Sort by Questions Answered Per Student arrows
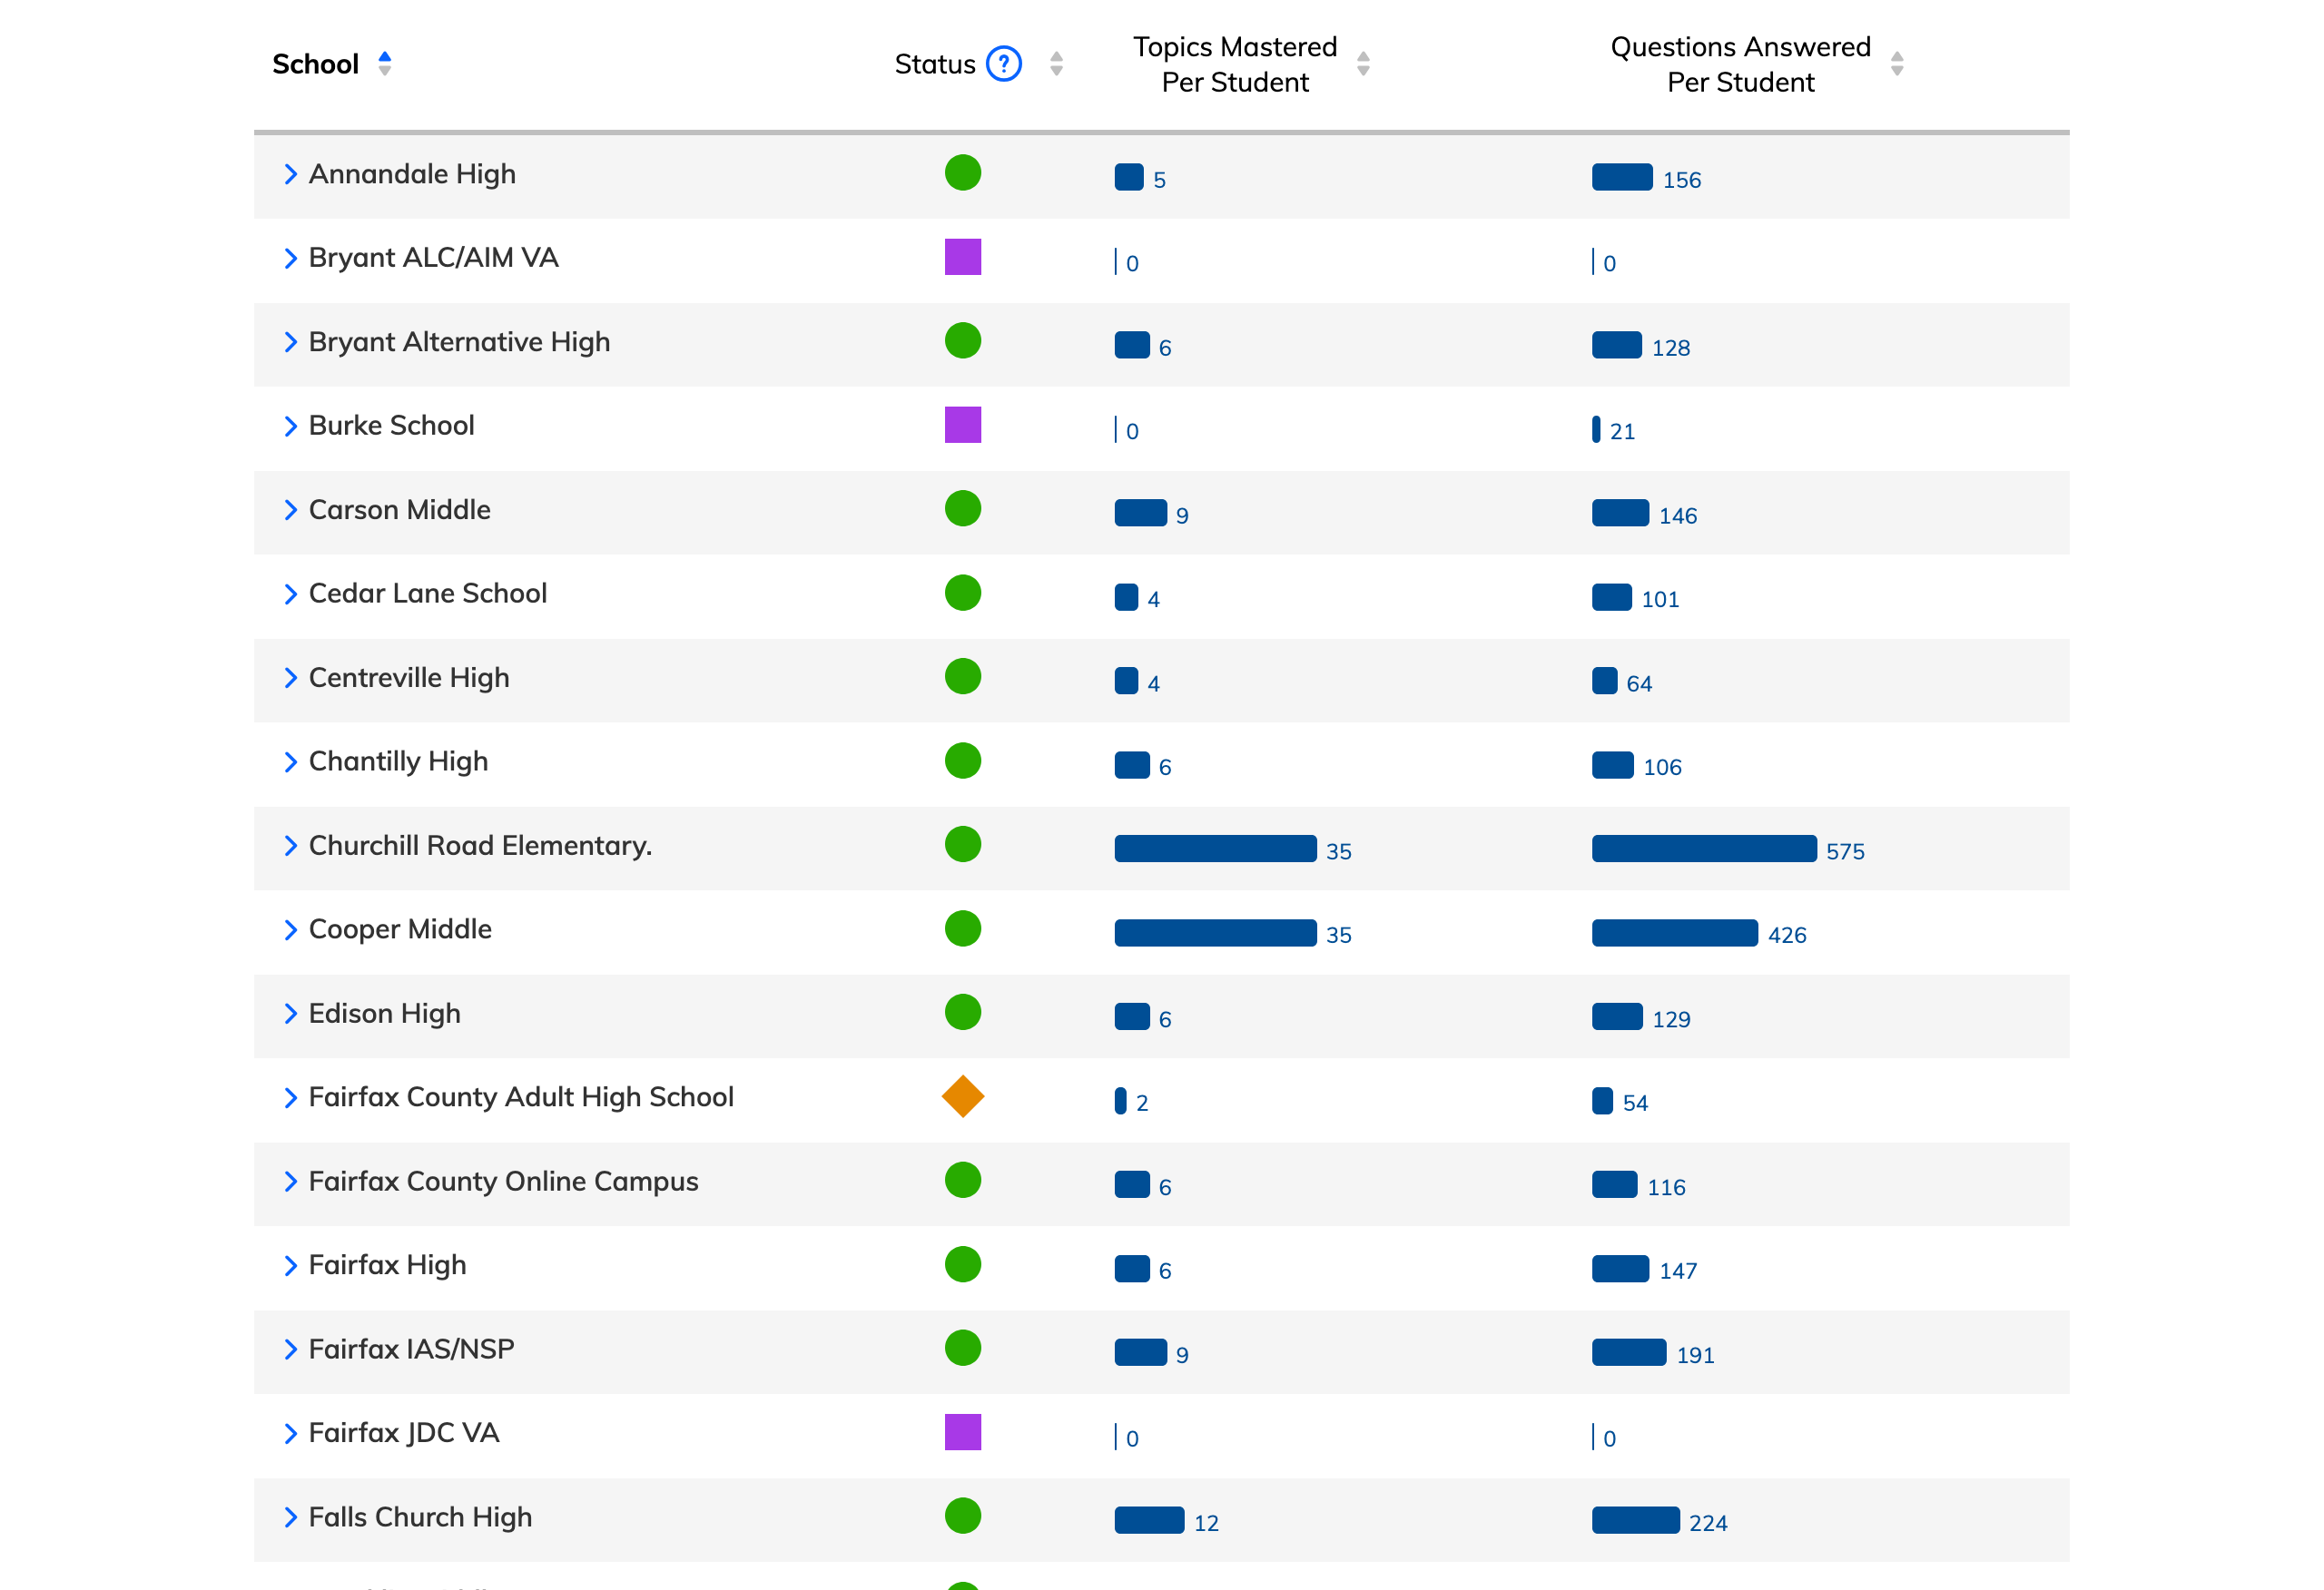 (x=1897, y=64)
